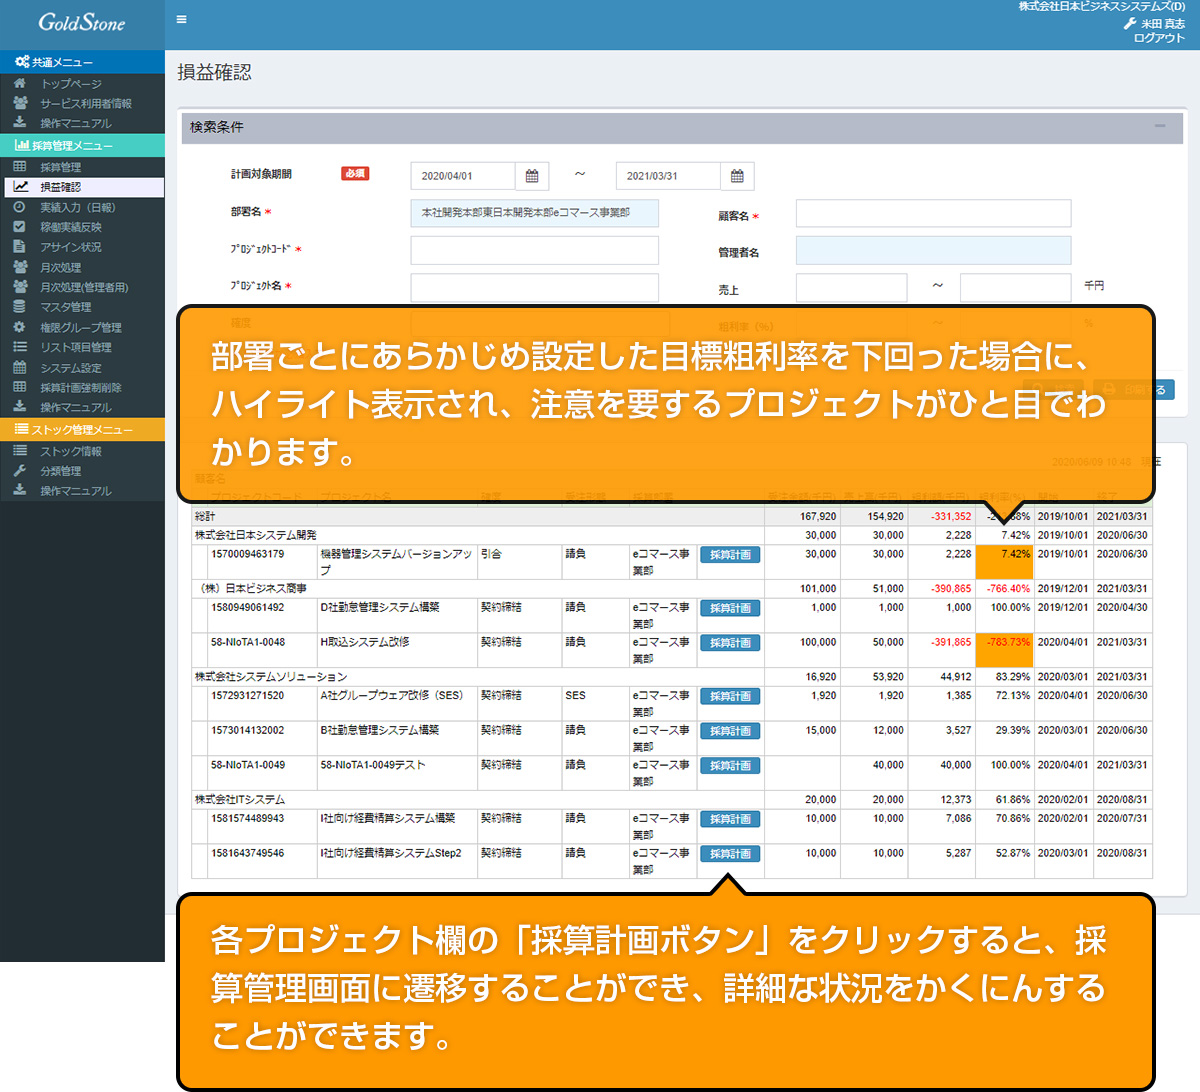1200x1092 pixels.
Task: Click project code 1570009463179
Action: 247,554
